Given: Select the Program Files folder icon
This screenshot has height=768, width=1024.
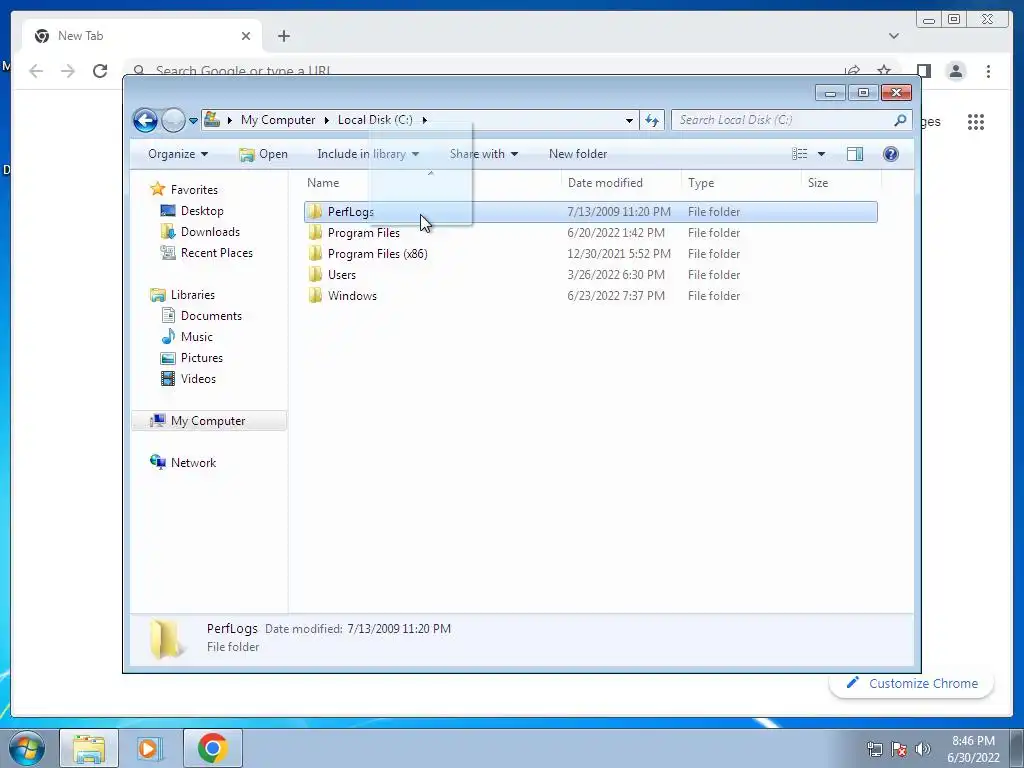Looking at the screenshot, I should click(315, 232).
